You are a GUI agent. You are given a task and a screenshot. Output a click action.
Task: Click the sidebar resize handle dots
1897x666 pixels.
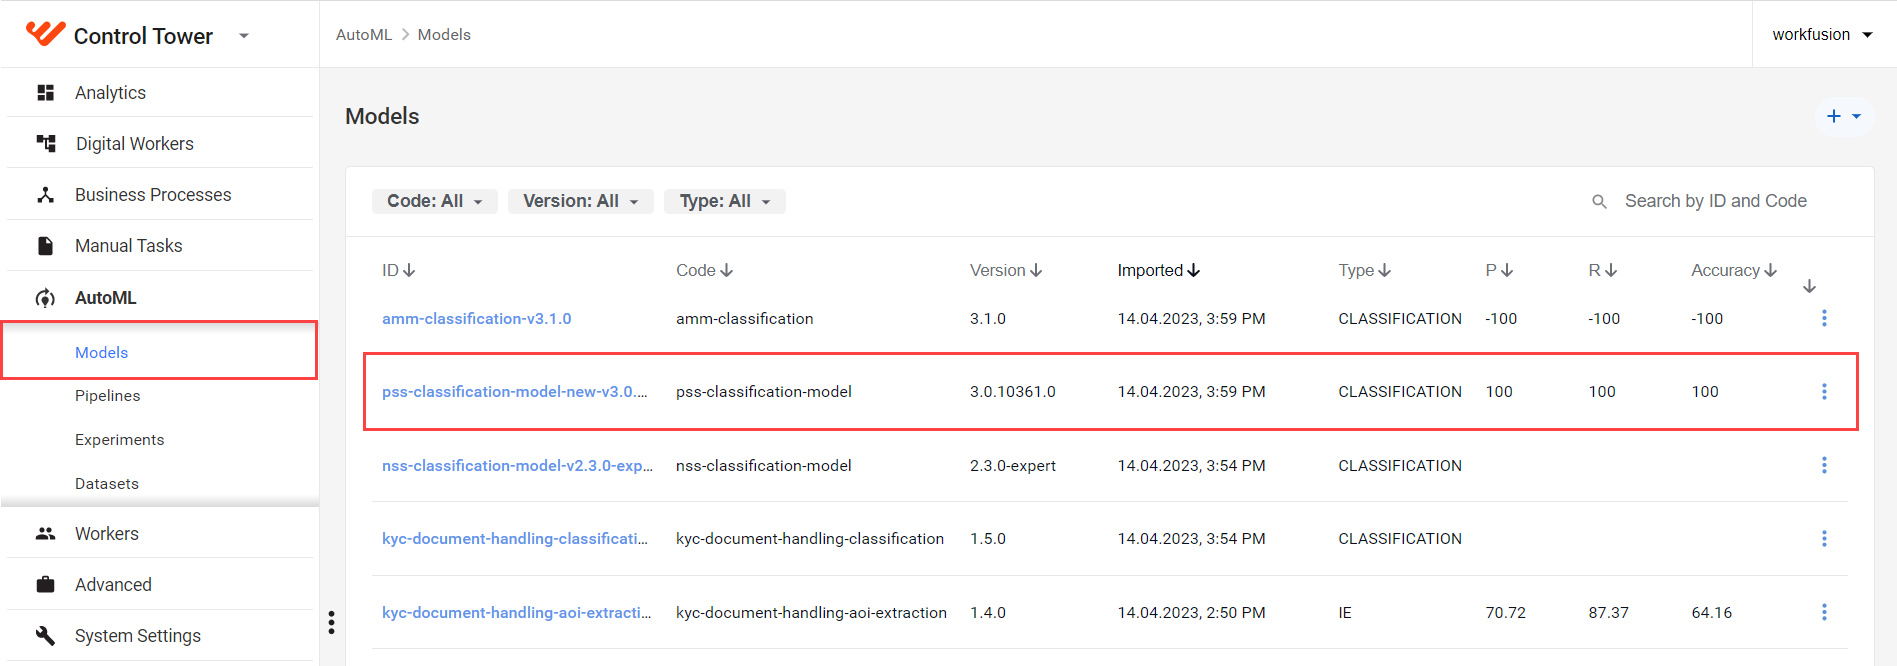331,622
